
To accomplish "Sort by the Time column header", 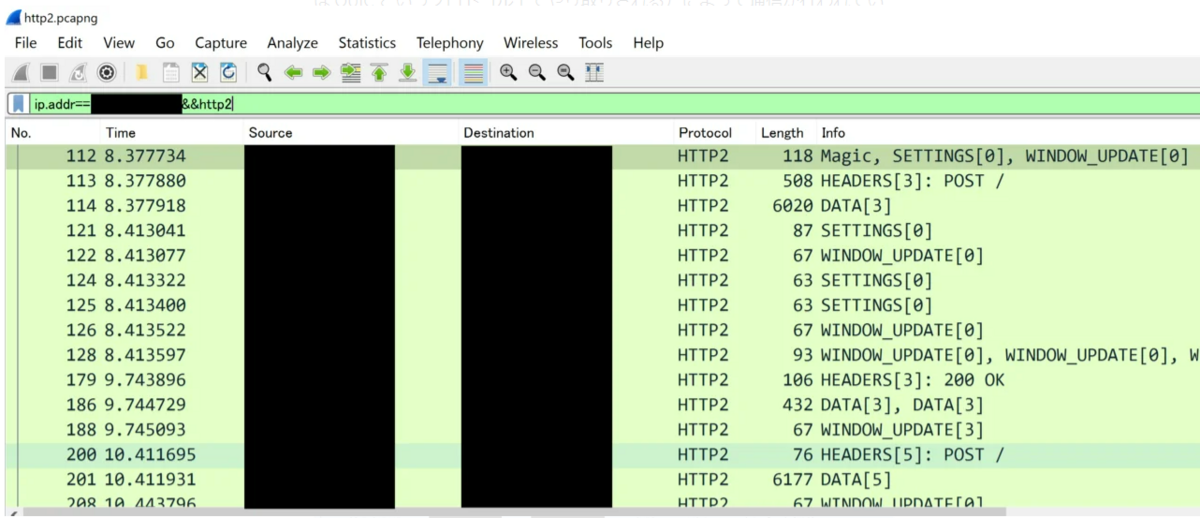I will [x=121, y=133].
